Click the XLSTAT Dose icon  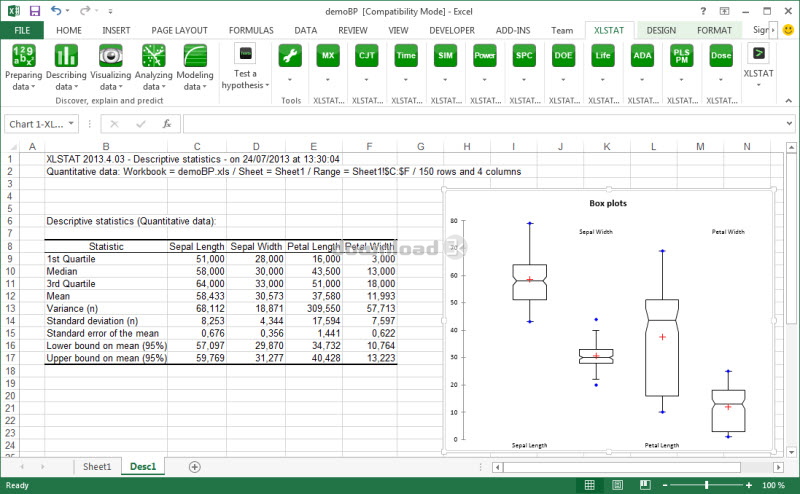(721, 56)
